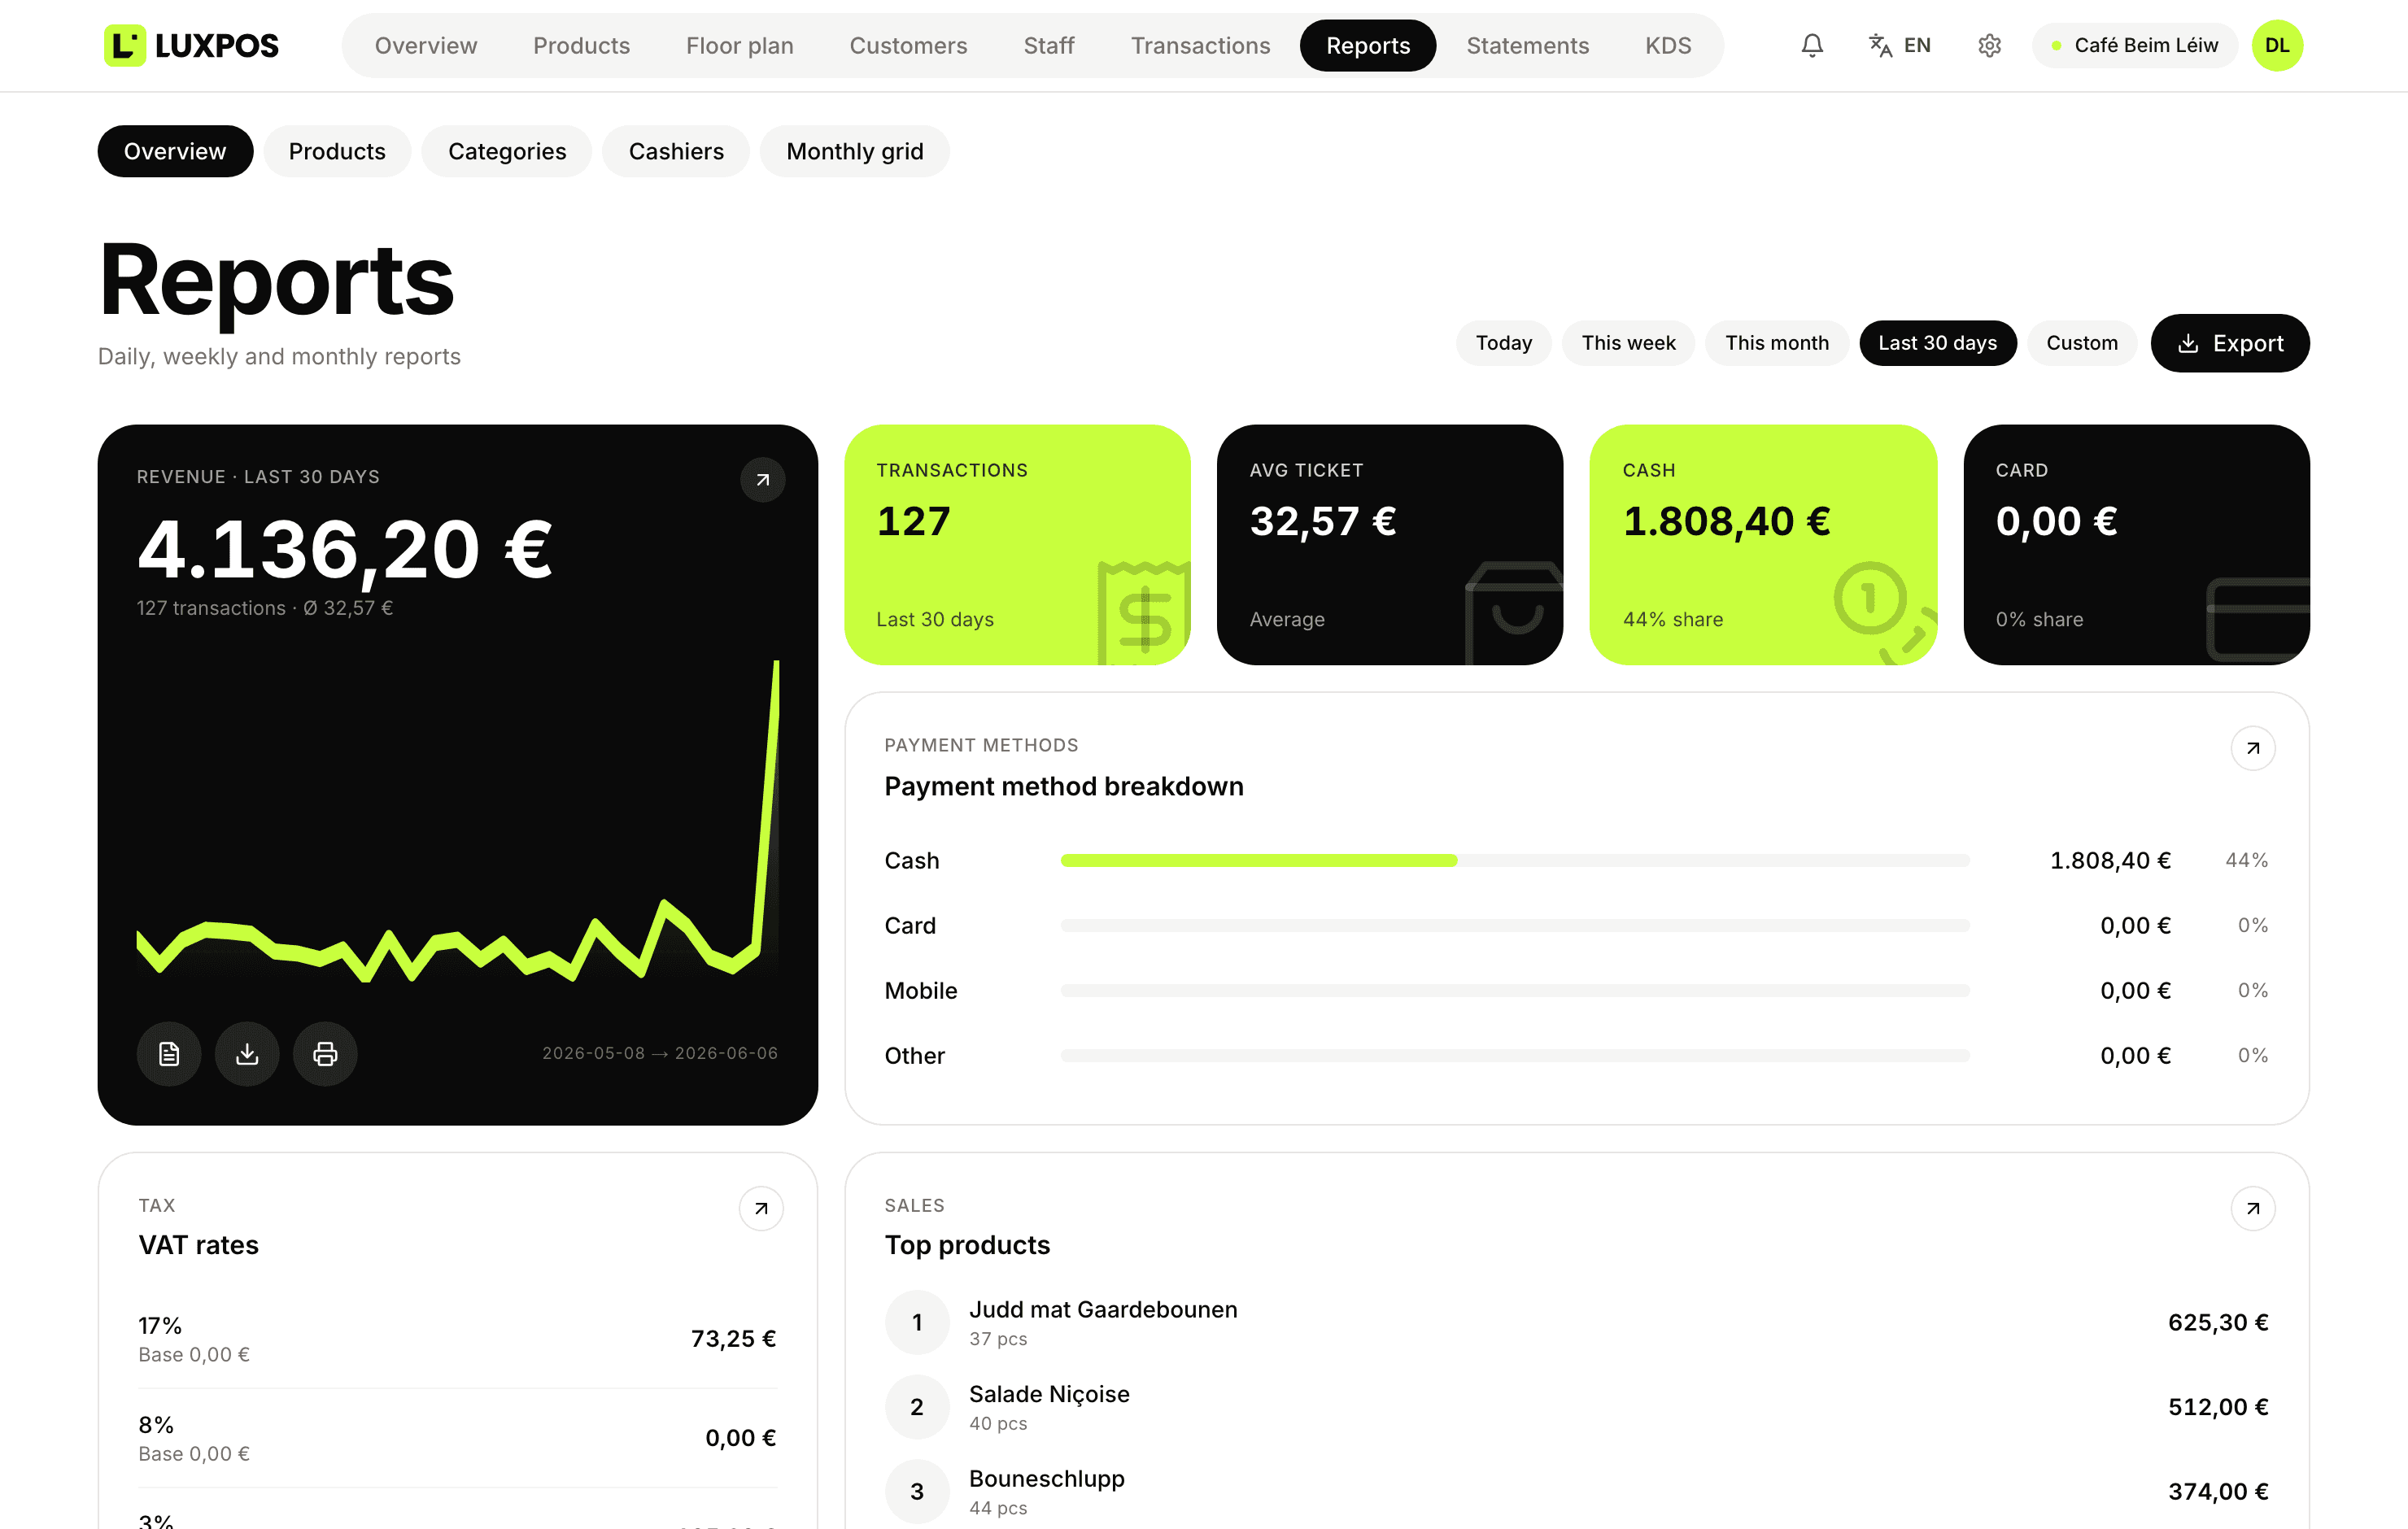Click Judd mat Gaardebounen product

click(1103, 1309)
